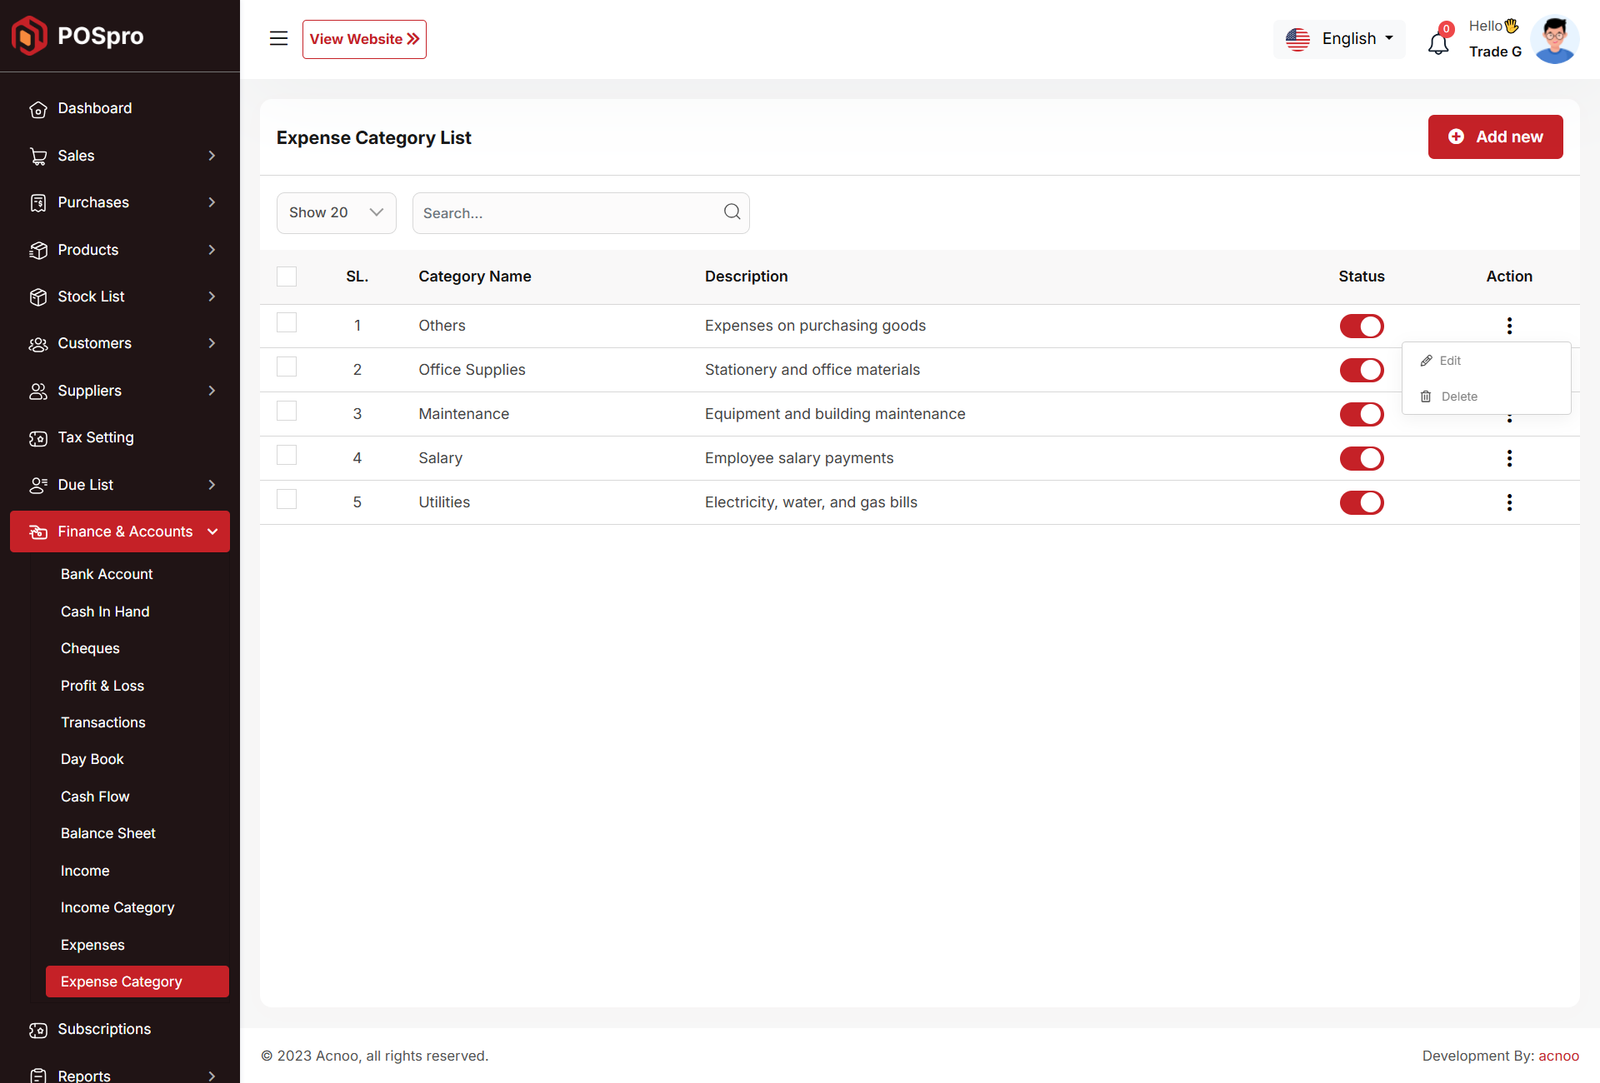Click the POSpro logo
The width and height of the screenshot is (1600, 1083).
click(78, 36)
